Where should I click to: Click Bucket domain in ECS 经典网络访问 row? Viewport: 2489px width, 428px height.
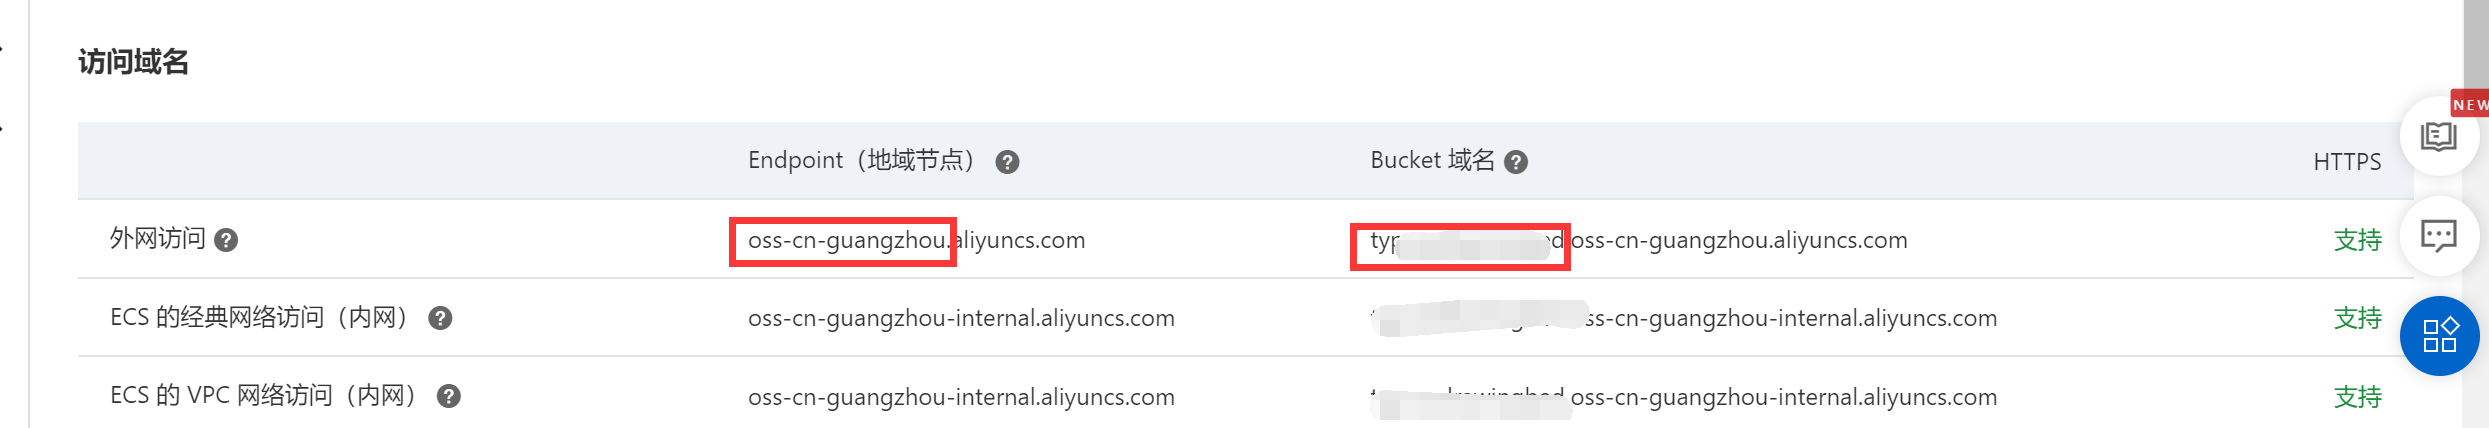click(x=1790, y=318)
